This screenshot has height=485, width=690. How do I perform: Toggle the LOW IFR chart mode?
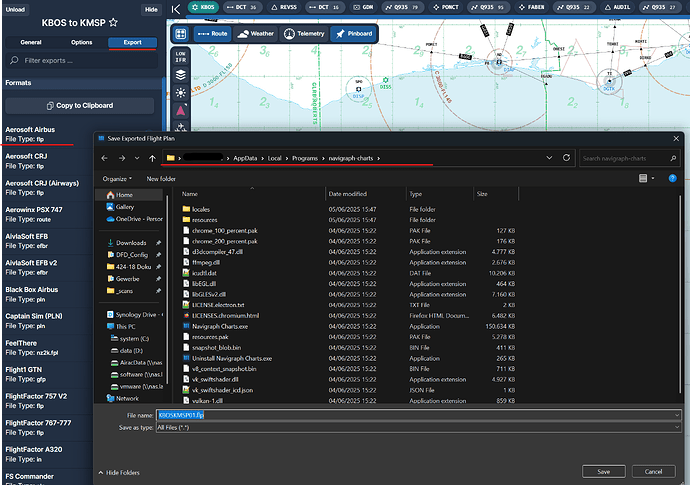180,55
